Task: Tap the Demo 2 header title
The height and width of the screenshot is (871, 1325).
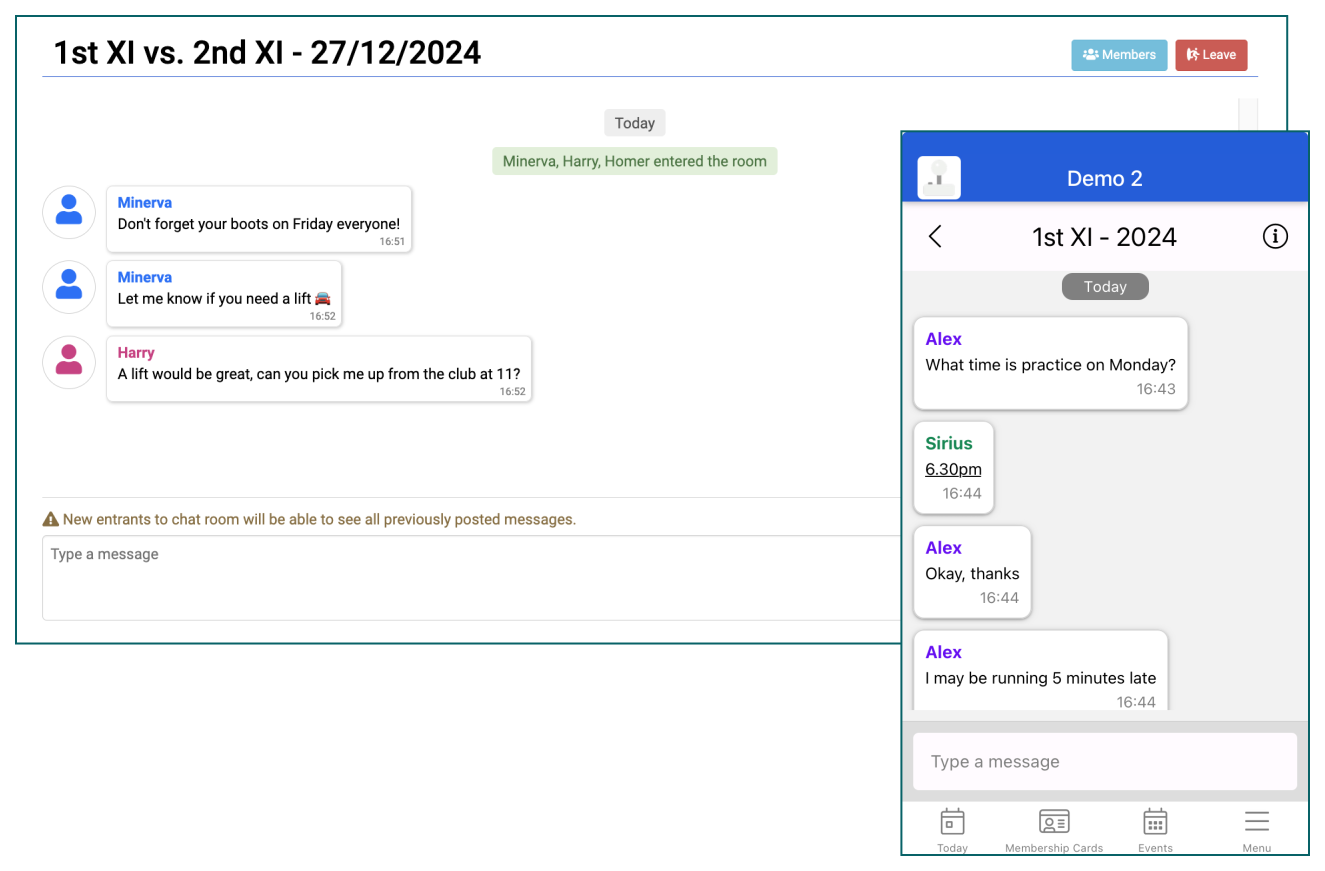Action: [x=1105, y=178]
